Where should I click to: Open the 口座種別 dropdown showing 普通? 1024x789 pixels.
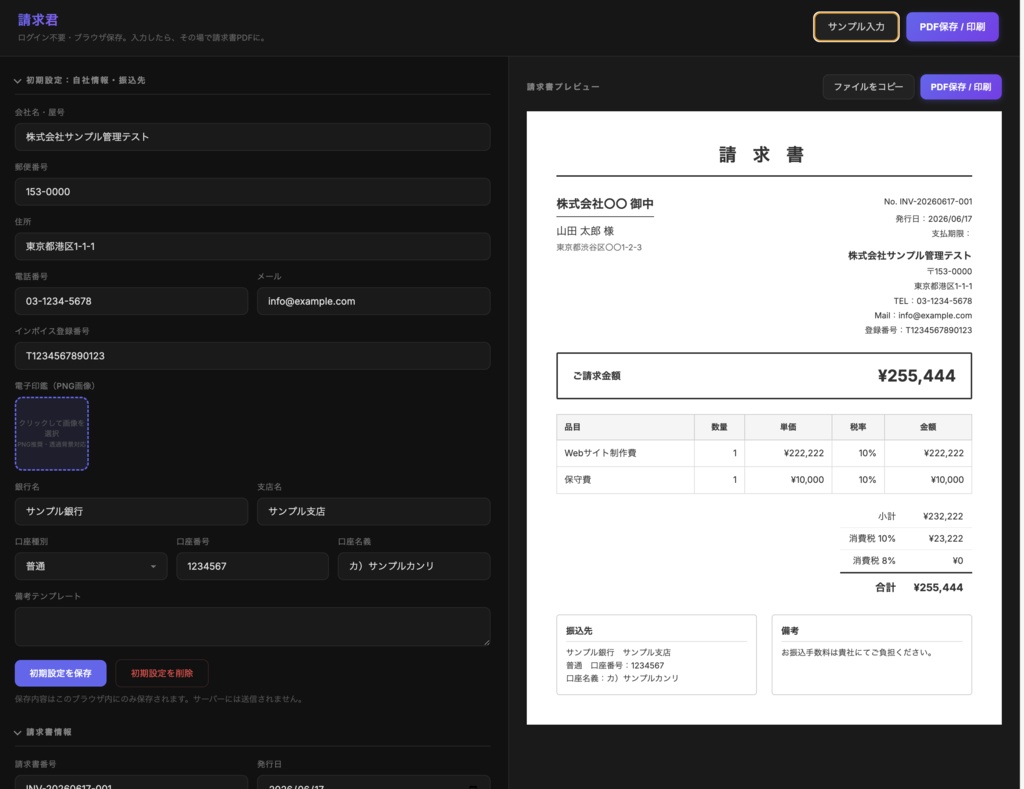91,566
